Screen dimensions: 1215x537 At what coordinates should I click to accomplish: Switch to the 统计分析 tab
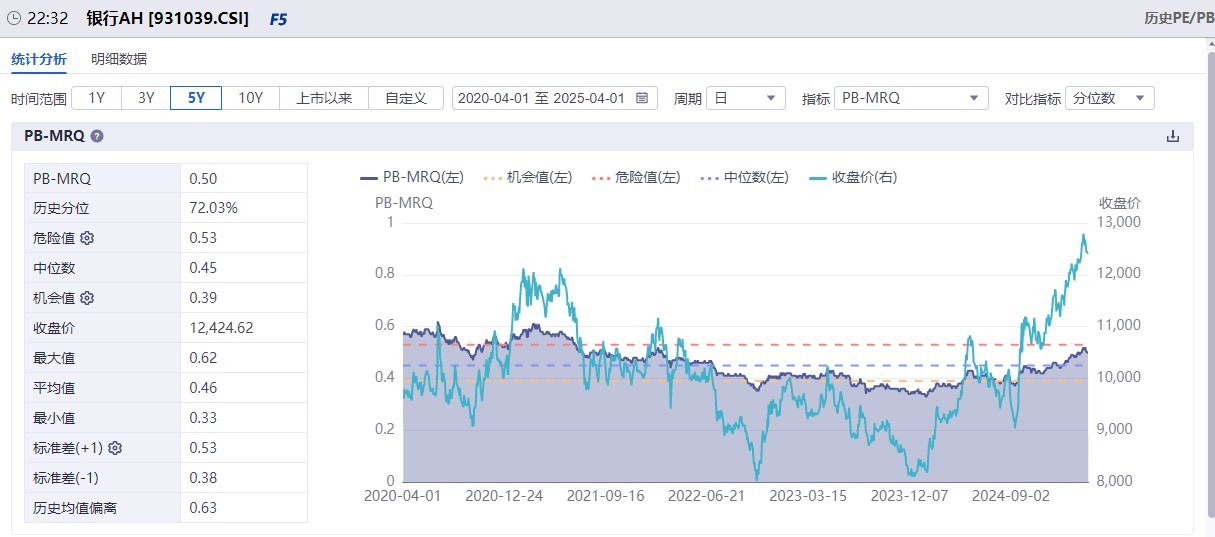(39, 59)
